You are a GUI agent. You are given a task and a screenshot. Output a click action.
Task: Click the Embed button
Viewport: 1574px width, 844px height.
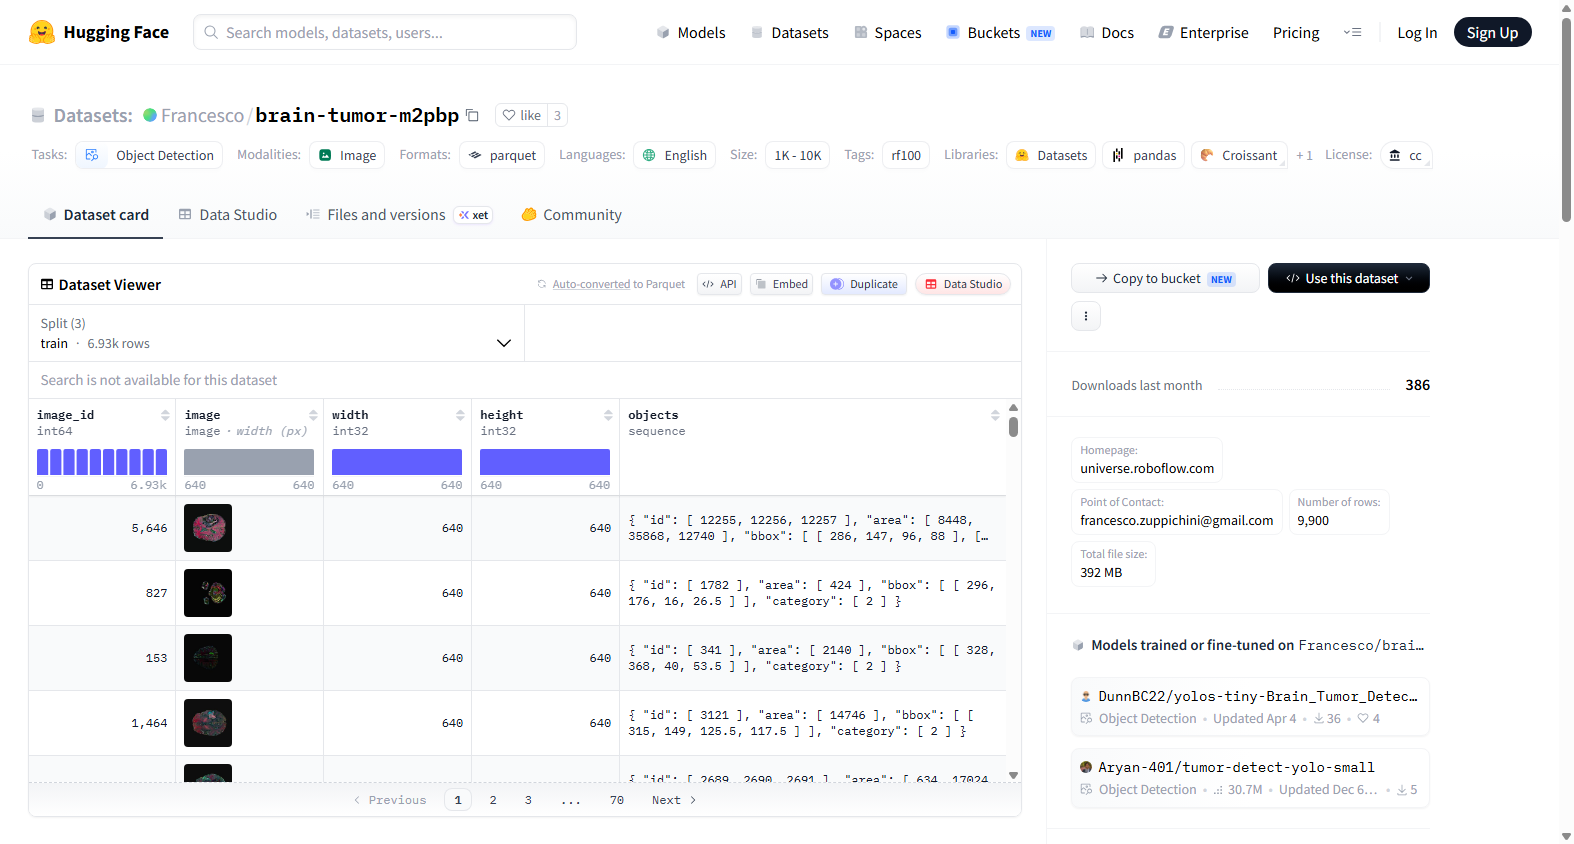tap(781, 284)
